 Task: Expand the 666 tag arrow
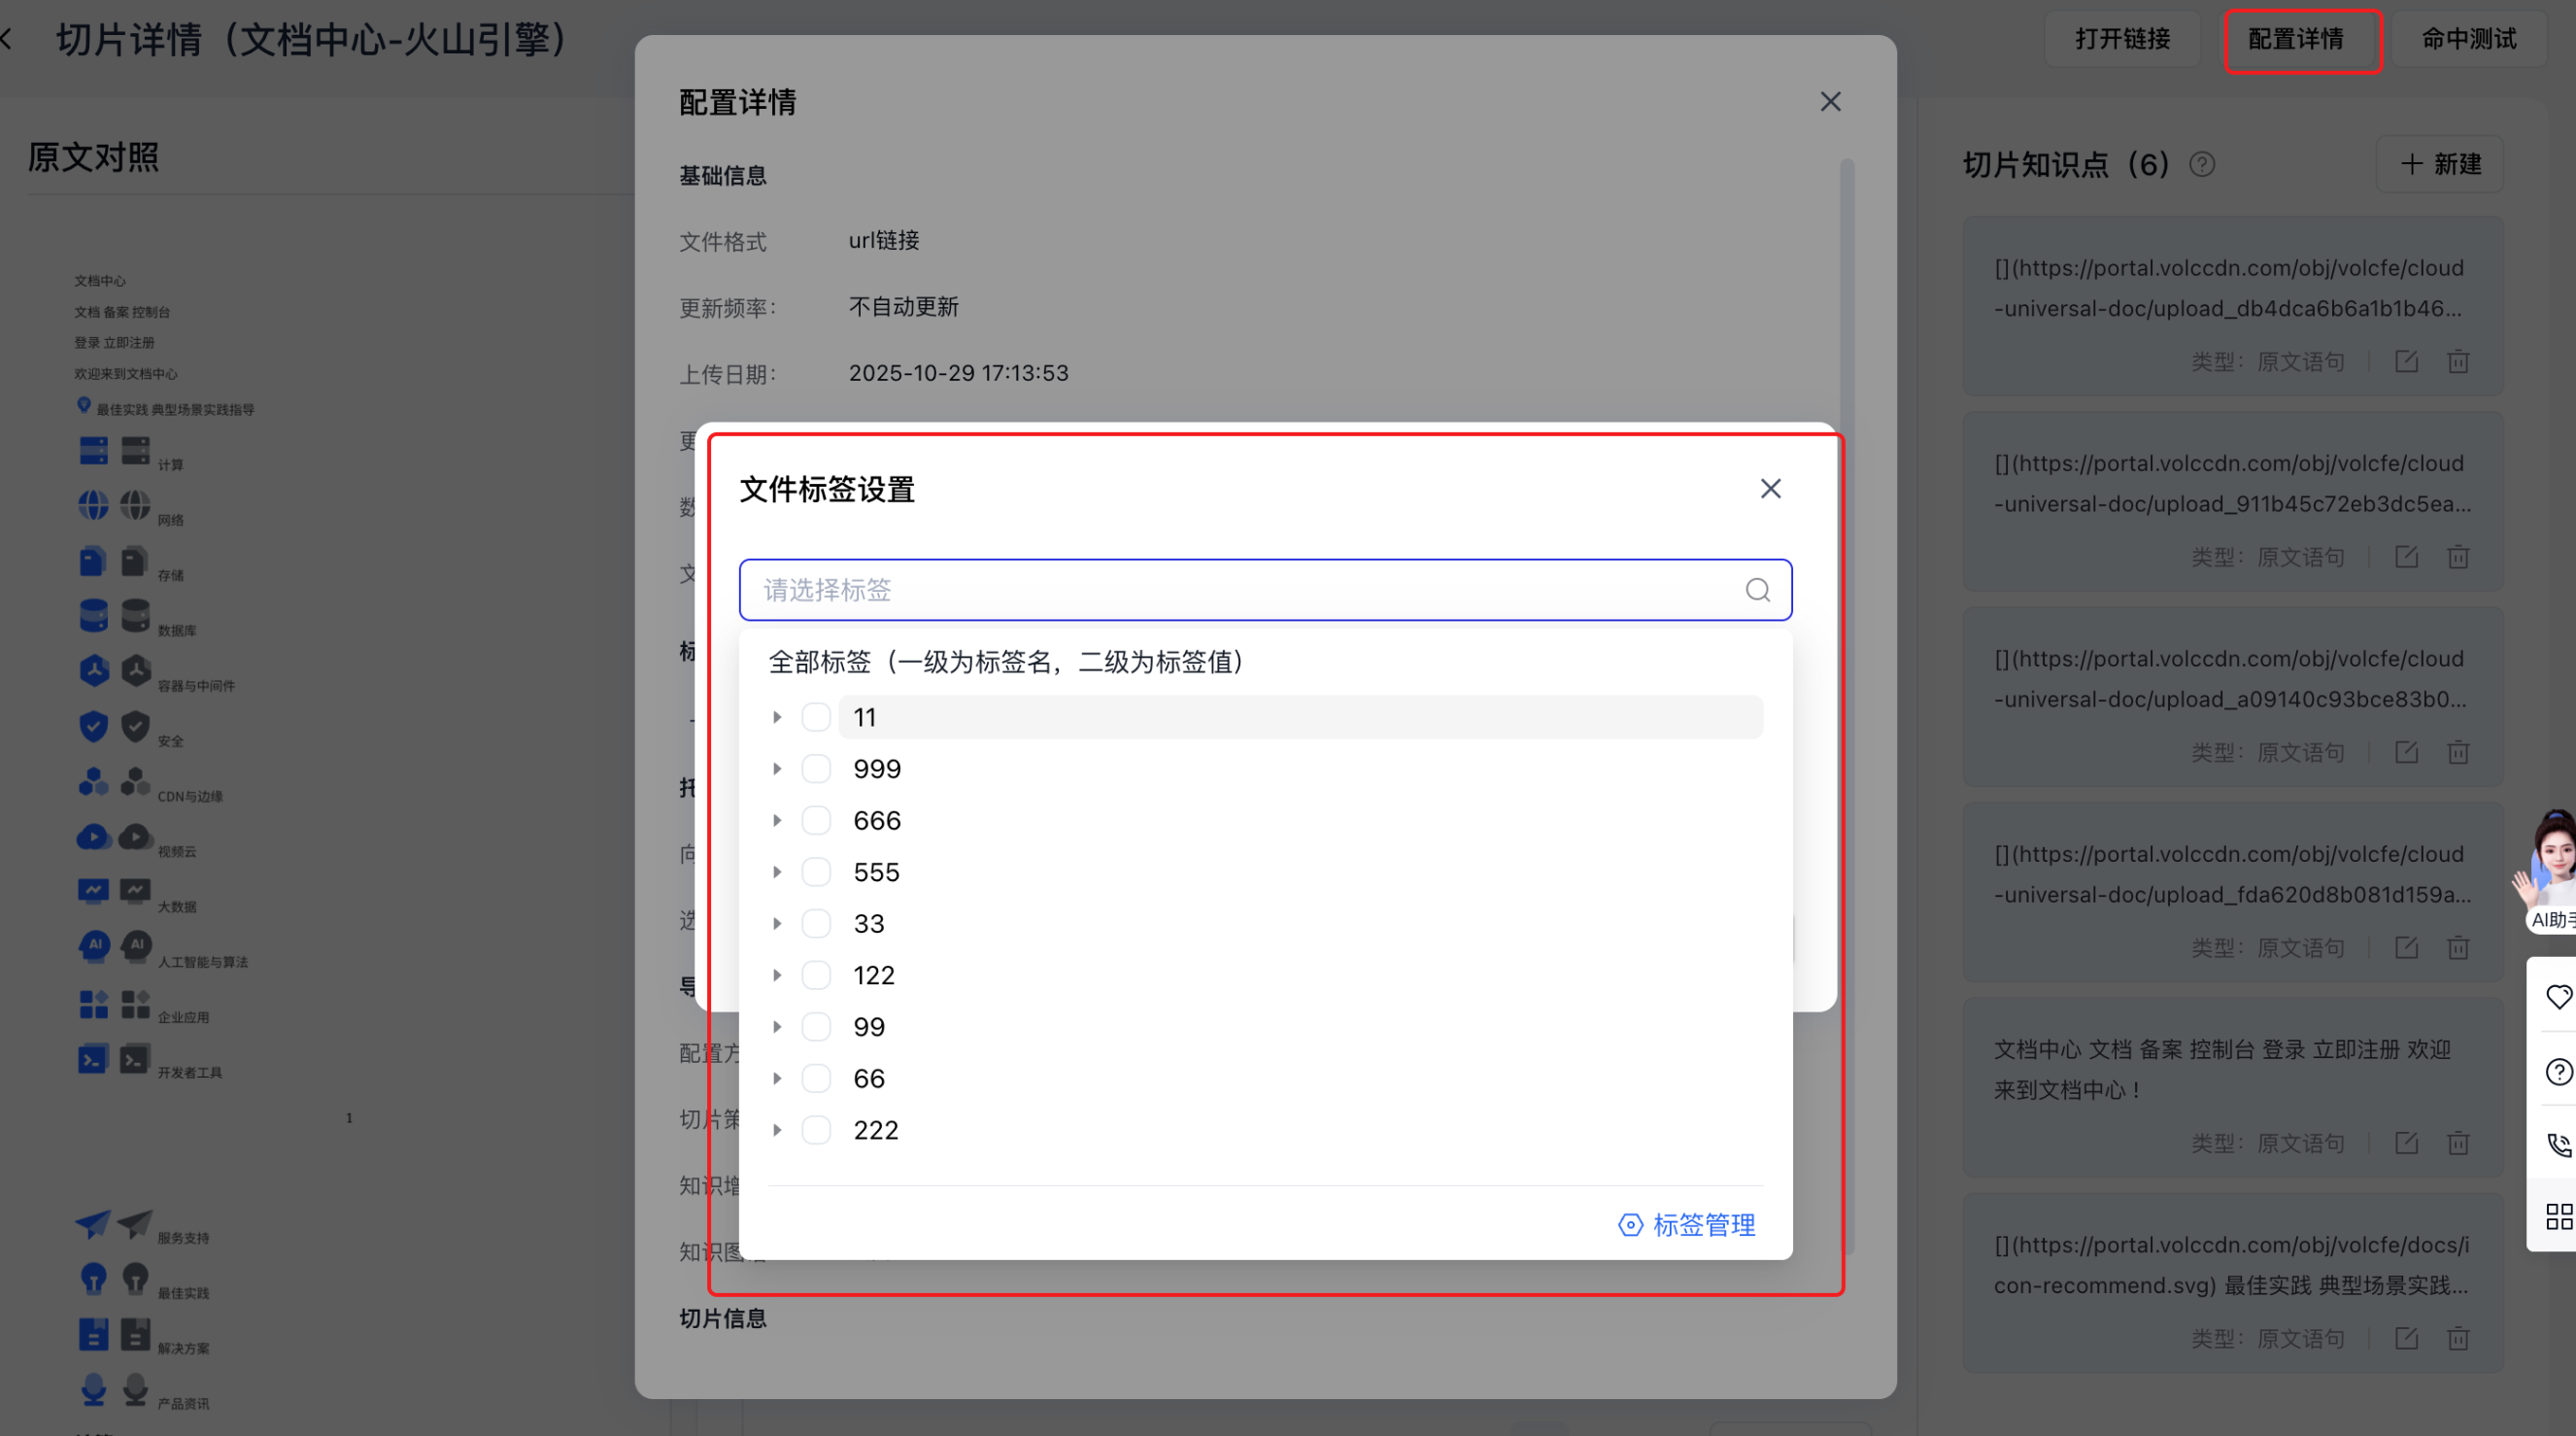pyautogui.click(x=777, y=820)
